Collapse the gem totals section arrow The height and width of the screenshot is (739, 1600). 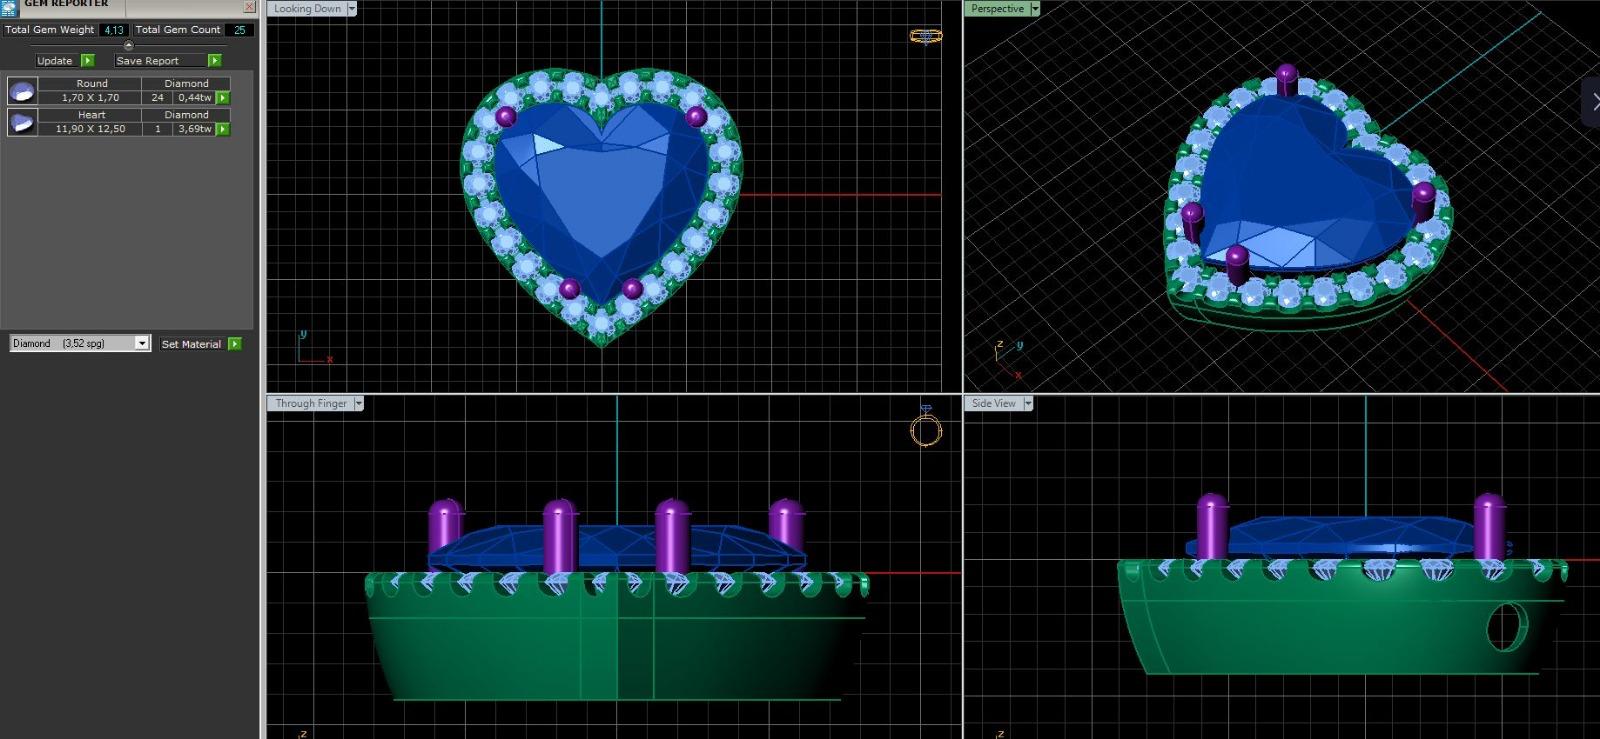point(128,45)
